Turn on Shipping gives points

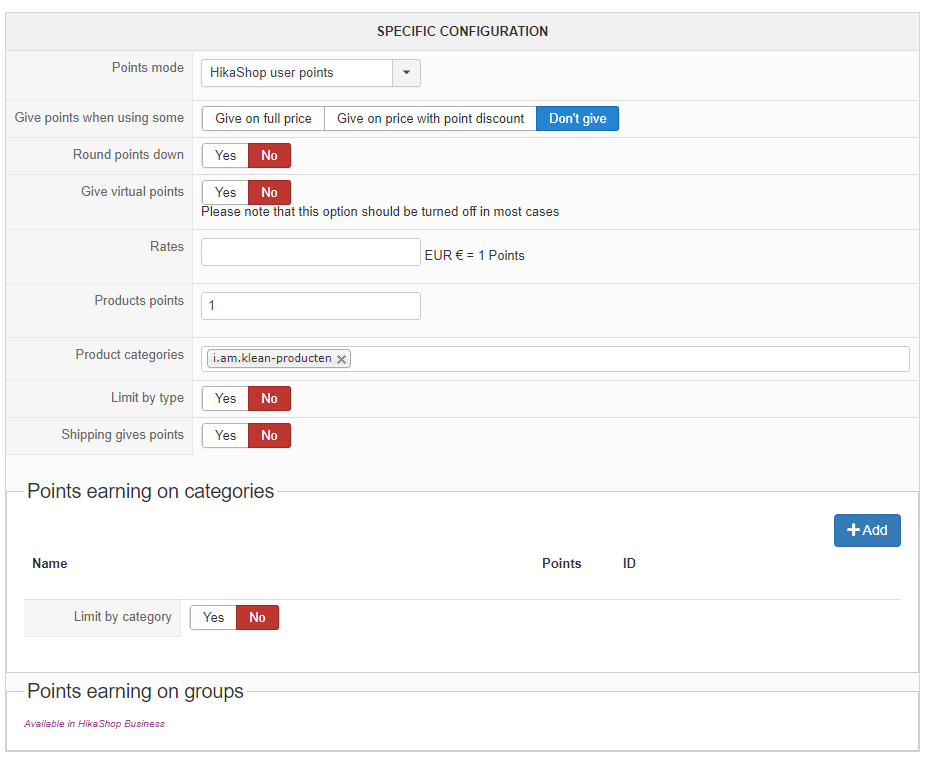tap(225, 436)
